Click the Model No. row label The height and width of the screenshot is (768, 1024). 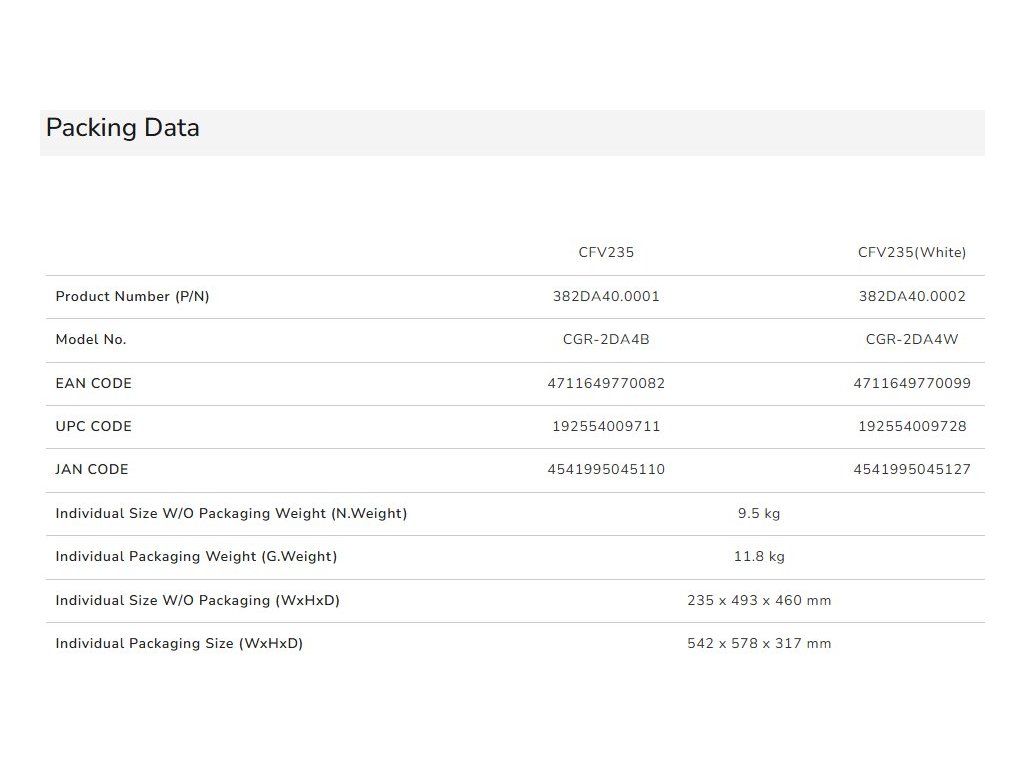(x=91, y=340)
